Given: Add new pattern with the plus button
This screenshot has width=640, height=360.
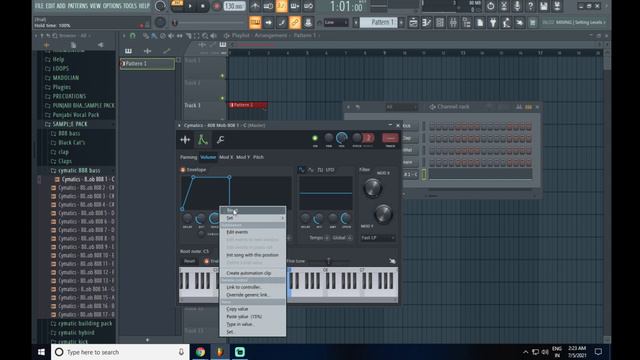Looking at the screenshot, I should click(x=401, y=22).
